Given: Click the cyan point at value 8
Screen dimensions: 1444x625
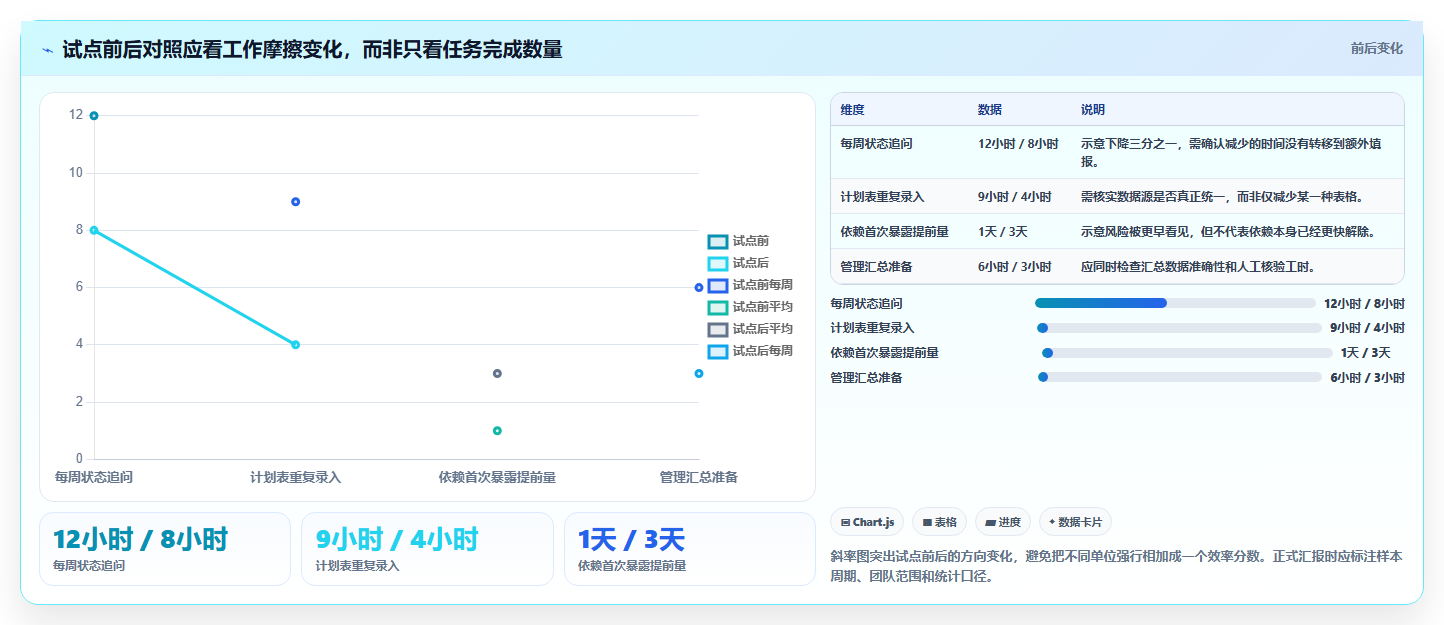Looking at the screenshot, I should [94, 230].
